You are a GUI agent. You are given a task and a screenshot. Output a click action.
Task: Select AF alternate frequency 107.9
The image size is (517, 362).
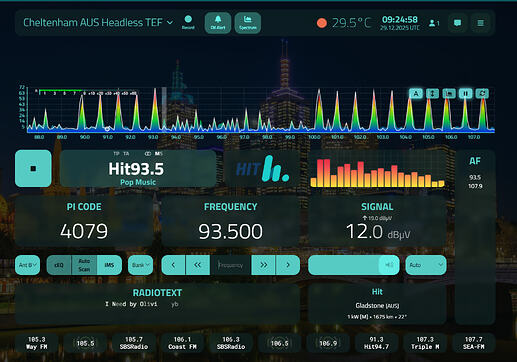pos(475,186)
